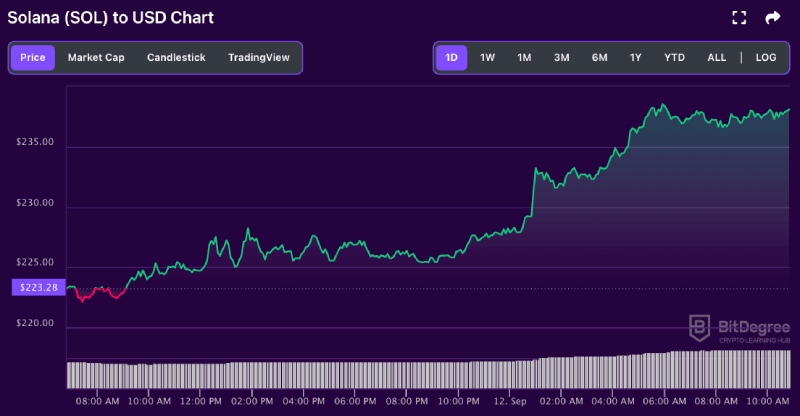Open the TradingView chart tab
The height and width of the screenshot is (416, 800).
tap(259, 58)
